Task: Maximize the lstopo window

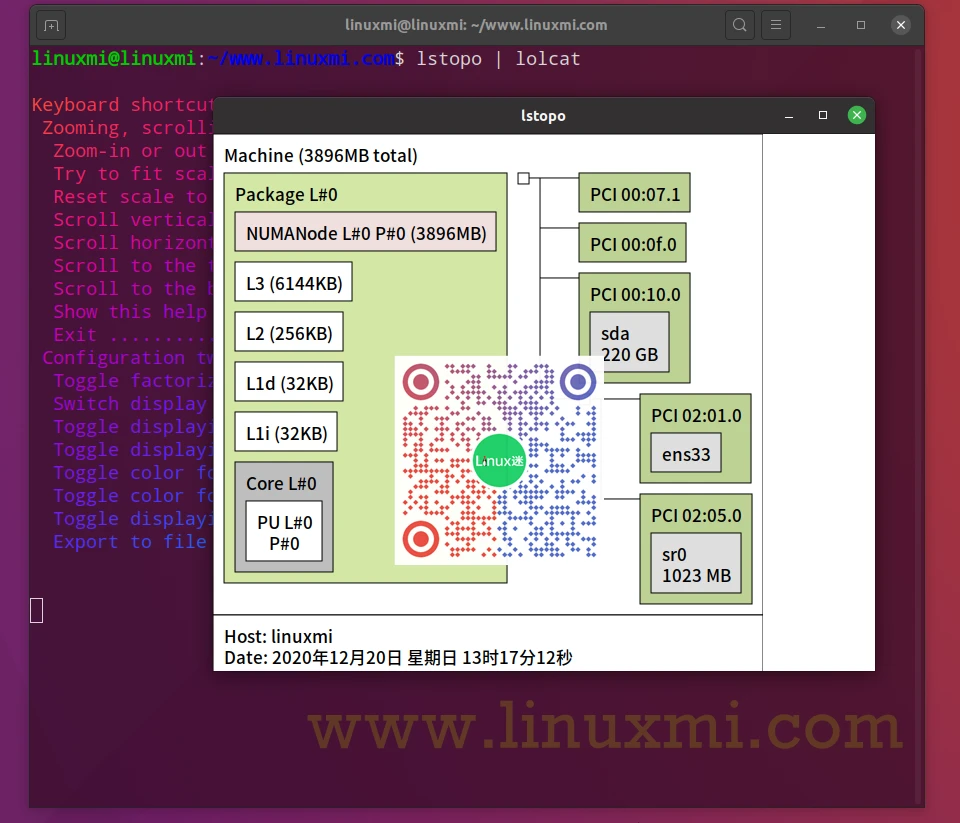Action: click(x=823, y=115)
